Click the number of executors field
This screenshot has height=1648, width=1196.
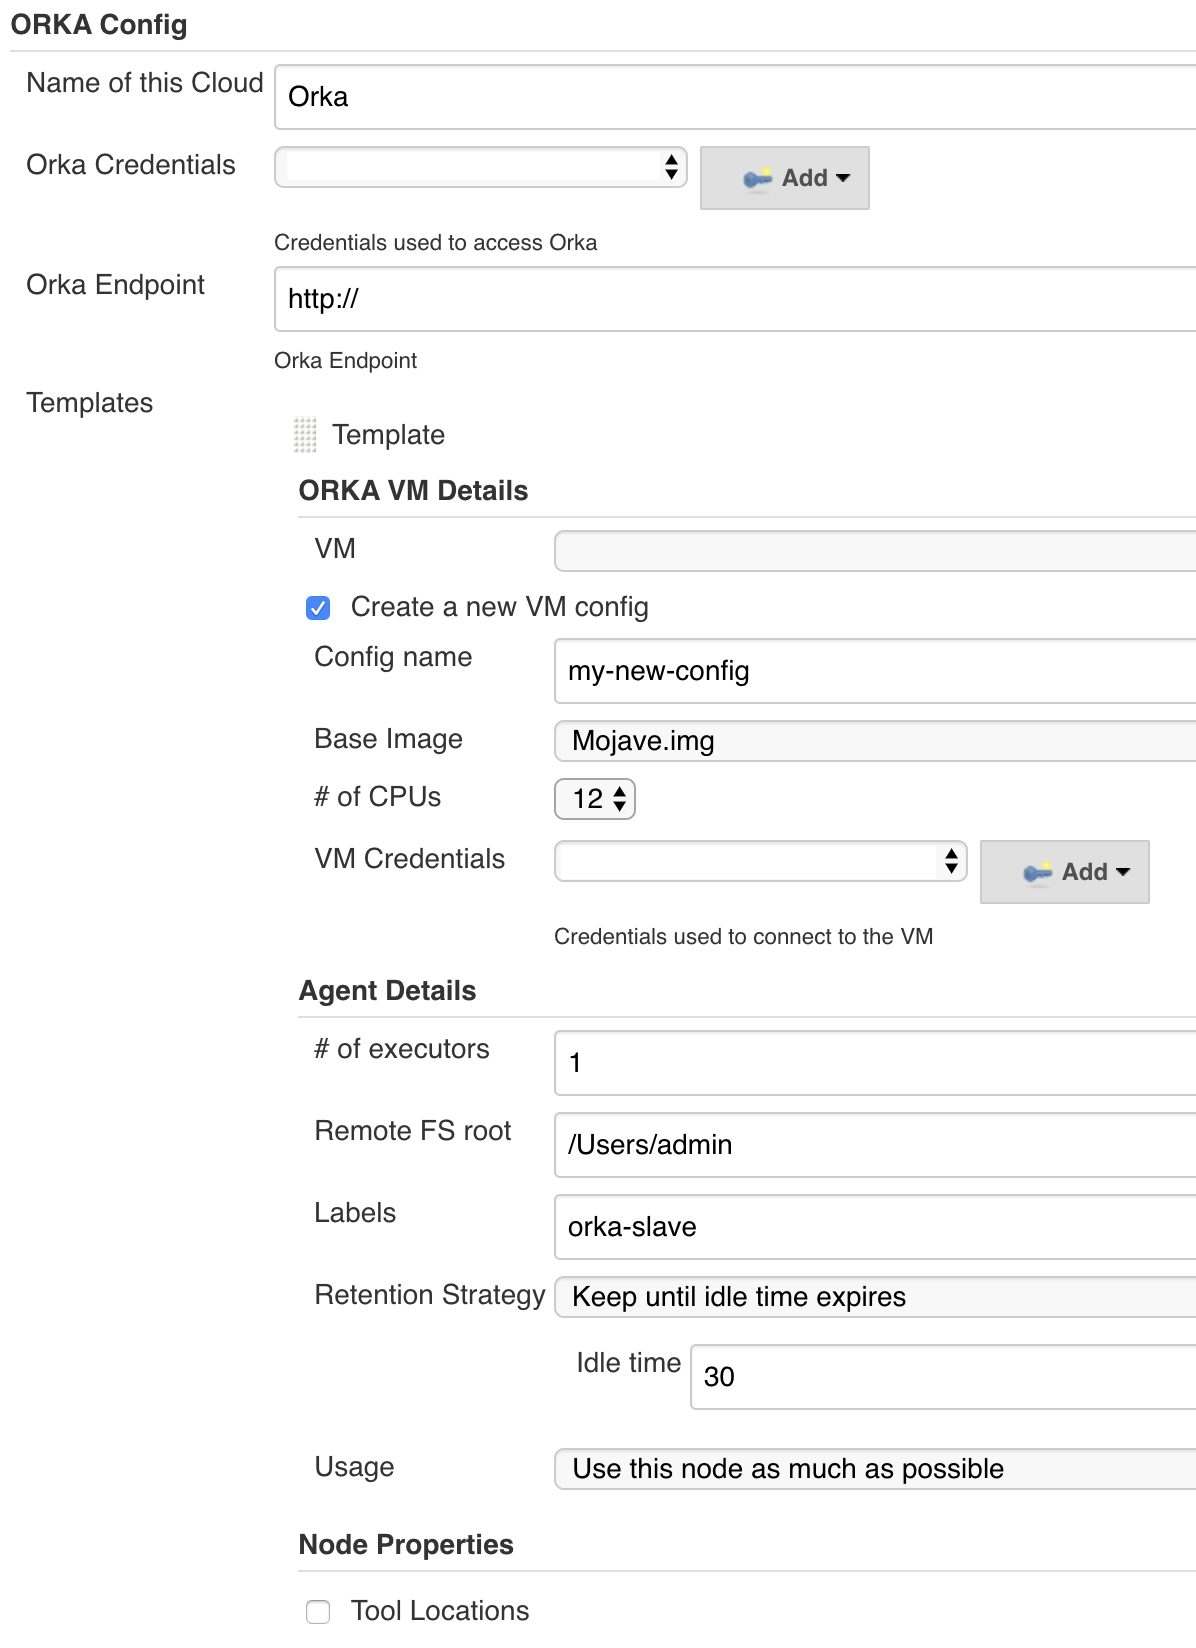click(875, 1063)
